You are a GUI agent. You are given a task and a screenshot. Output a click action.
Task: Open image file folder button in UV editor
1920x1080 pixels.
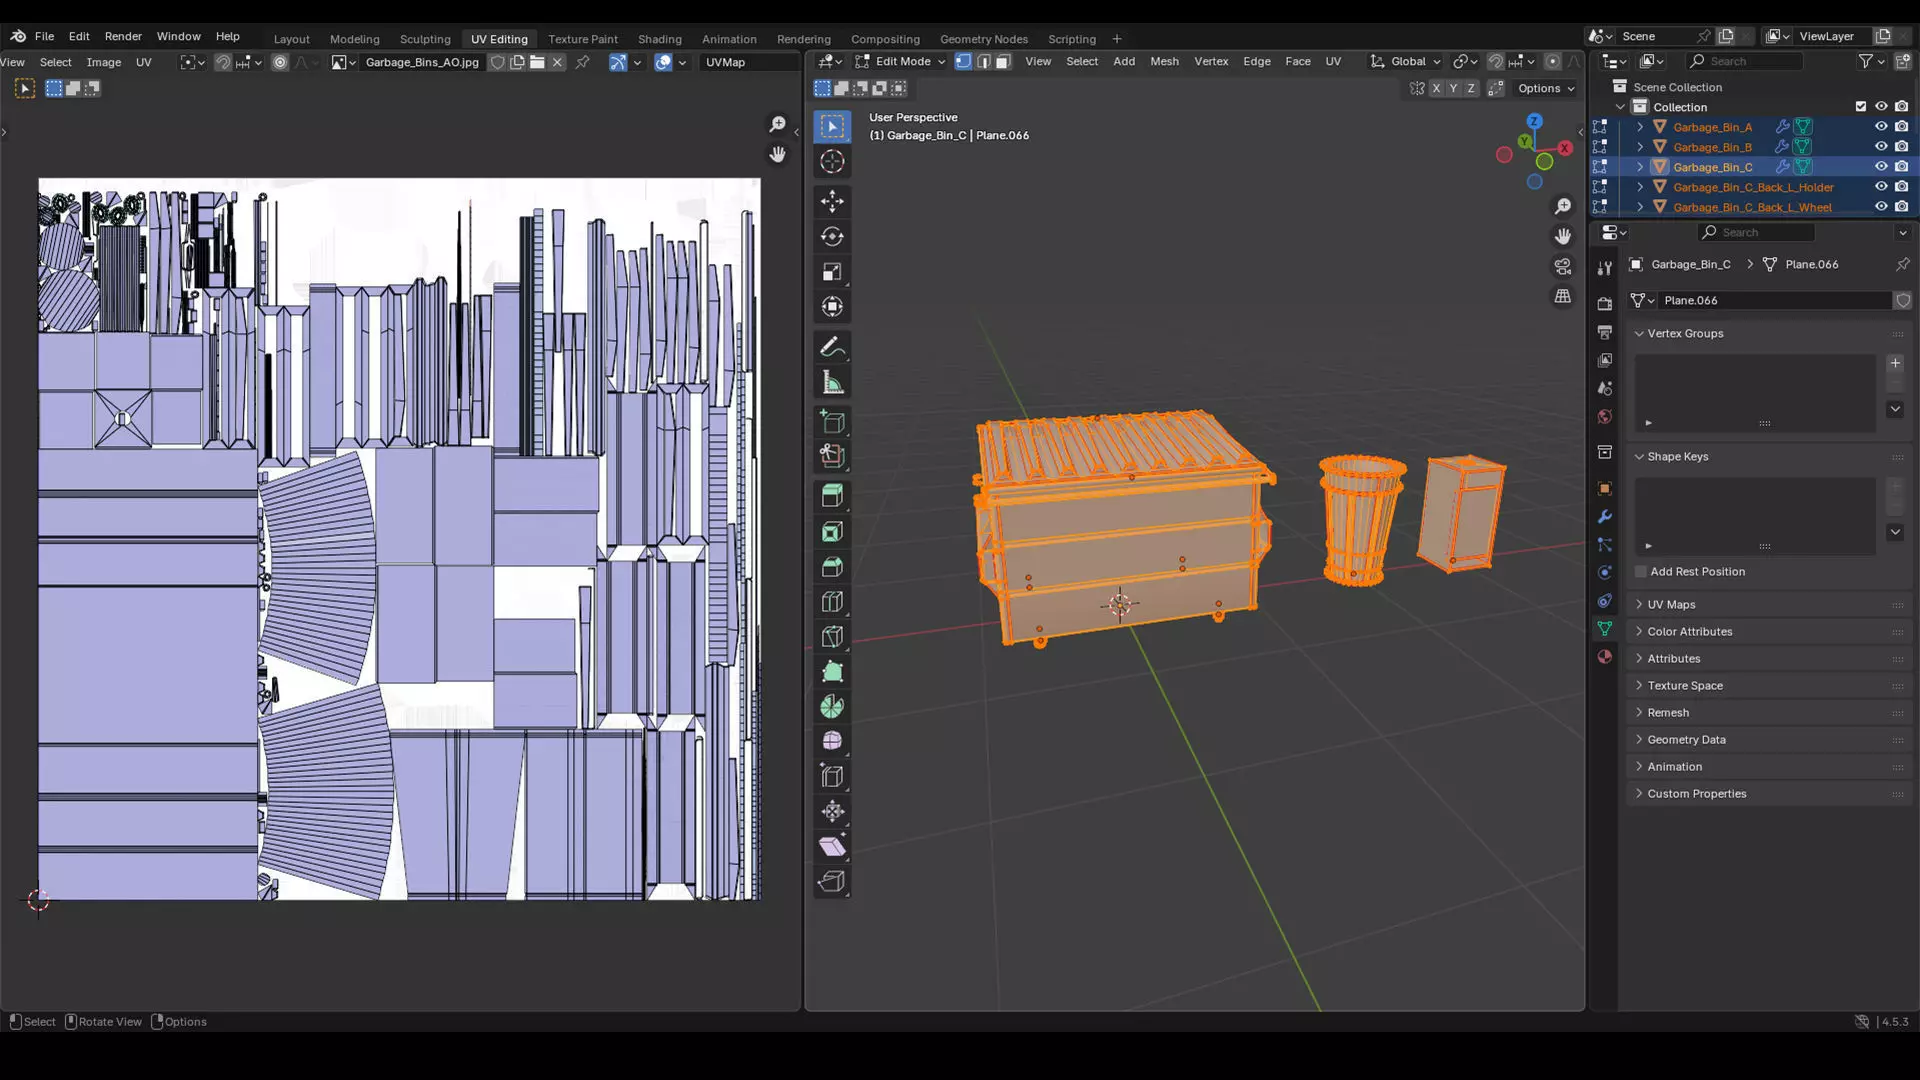pyautogui.click(x=537, y=62)
